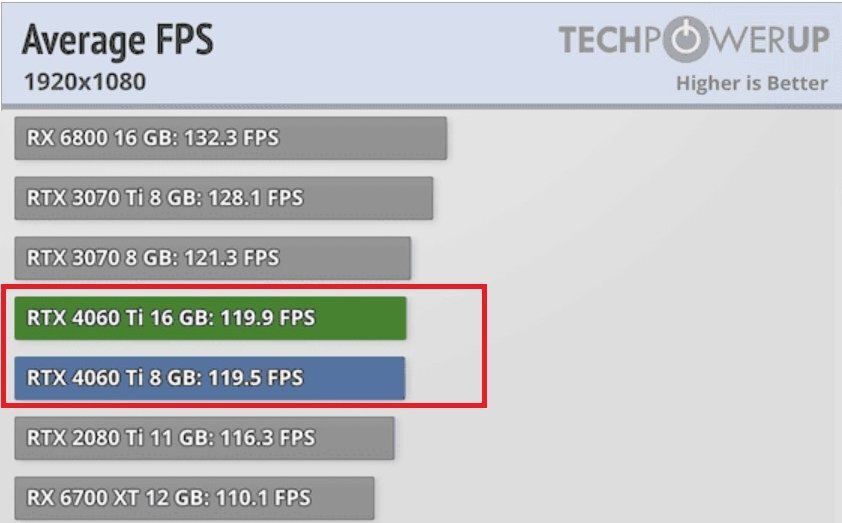Image resolution: width=842 pixels, height=523 pixels.
Task: Click the TechPowerUp logo text
Action: (x=694, y=40)
